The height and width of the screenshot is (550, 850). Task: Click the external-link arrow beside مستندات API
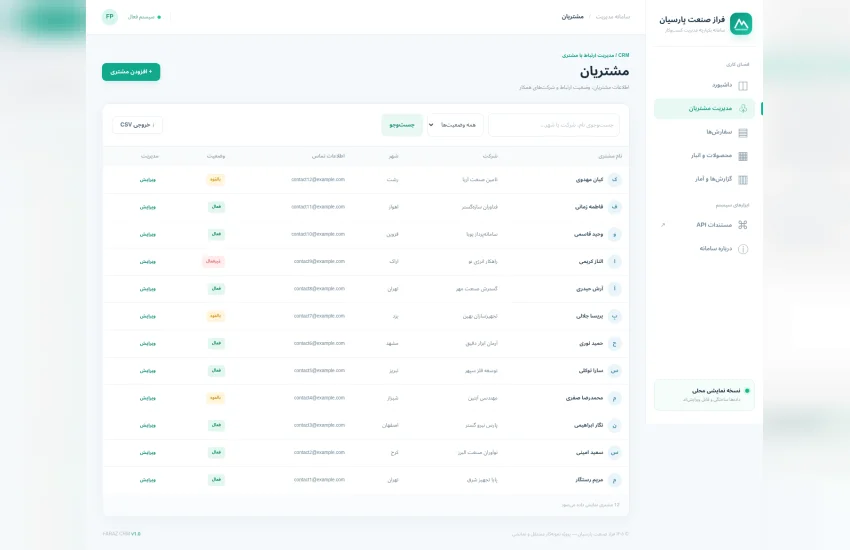[662, 225]
